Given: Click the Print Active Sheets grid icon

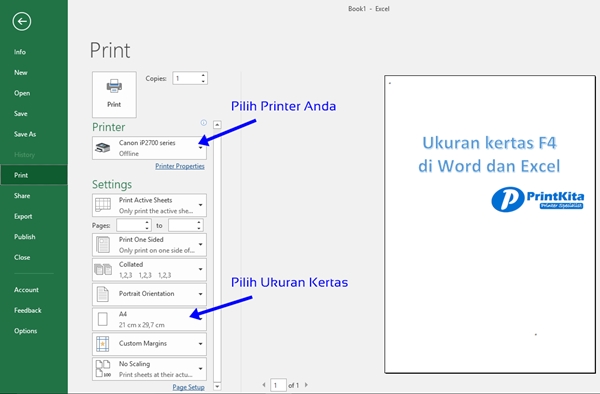Looking at the screenshot, I should 103,205.
